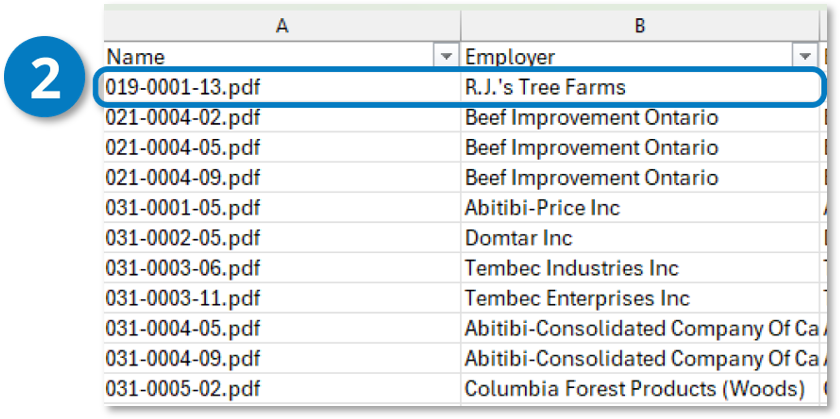Select cell 031-0004-05.pdf

point(282,328)
